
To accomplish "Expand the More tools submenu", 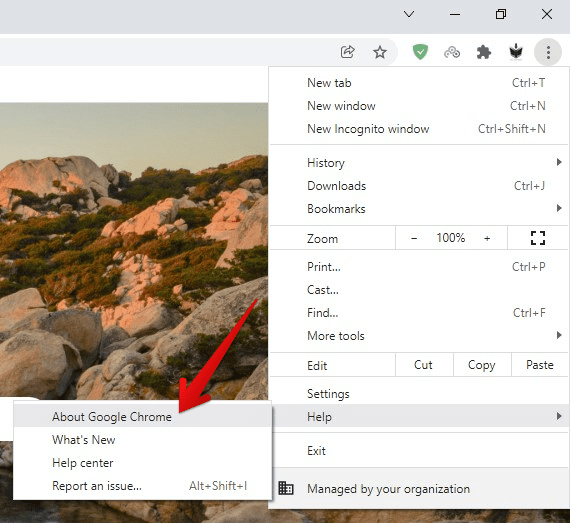I will click(x=419, y=335).
